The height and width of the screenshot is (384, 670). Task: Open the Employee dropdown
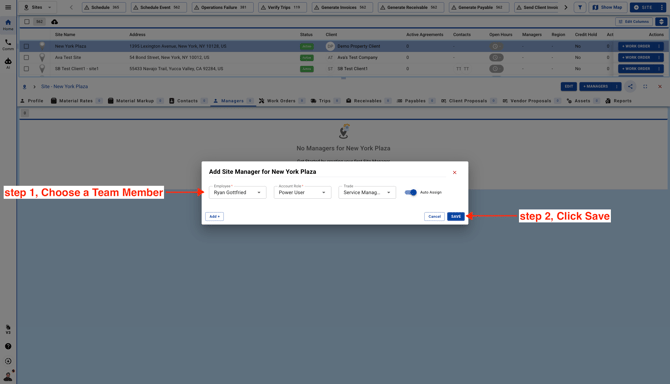pos(238,192)
